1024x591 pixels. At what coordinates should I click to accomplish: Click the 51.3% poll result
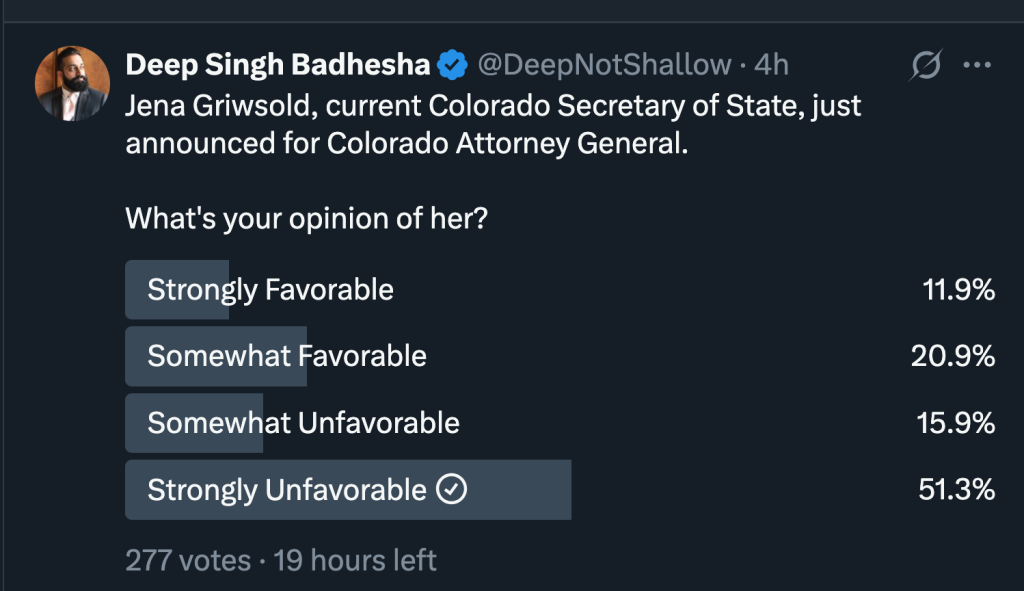(x=956, y=490)
